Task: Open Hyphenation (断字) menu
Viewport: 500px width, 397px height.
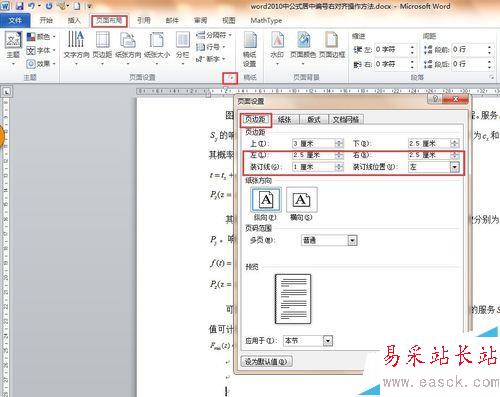Action: [211, 59]
